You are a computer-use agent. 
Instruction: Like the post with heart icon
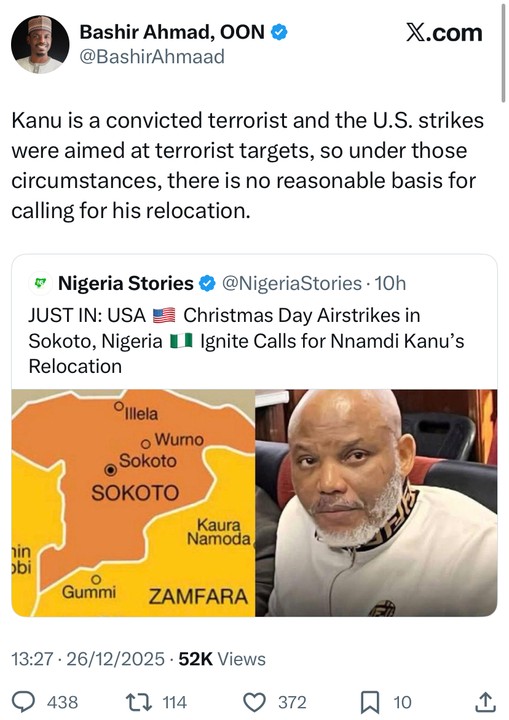pyautogui.click(x=254, y=703)
